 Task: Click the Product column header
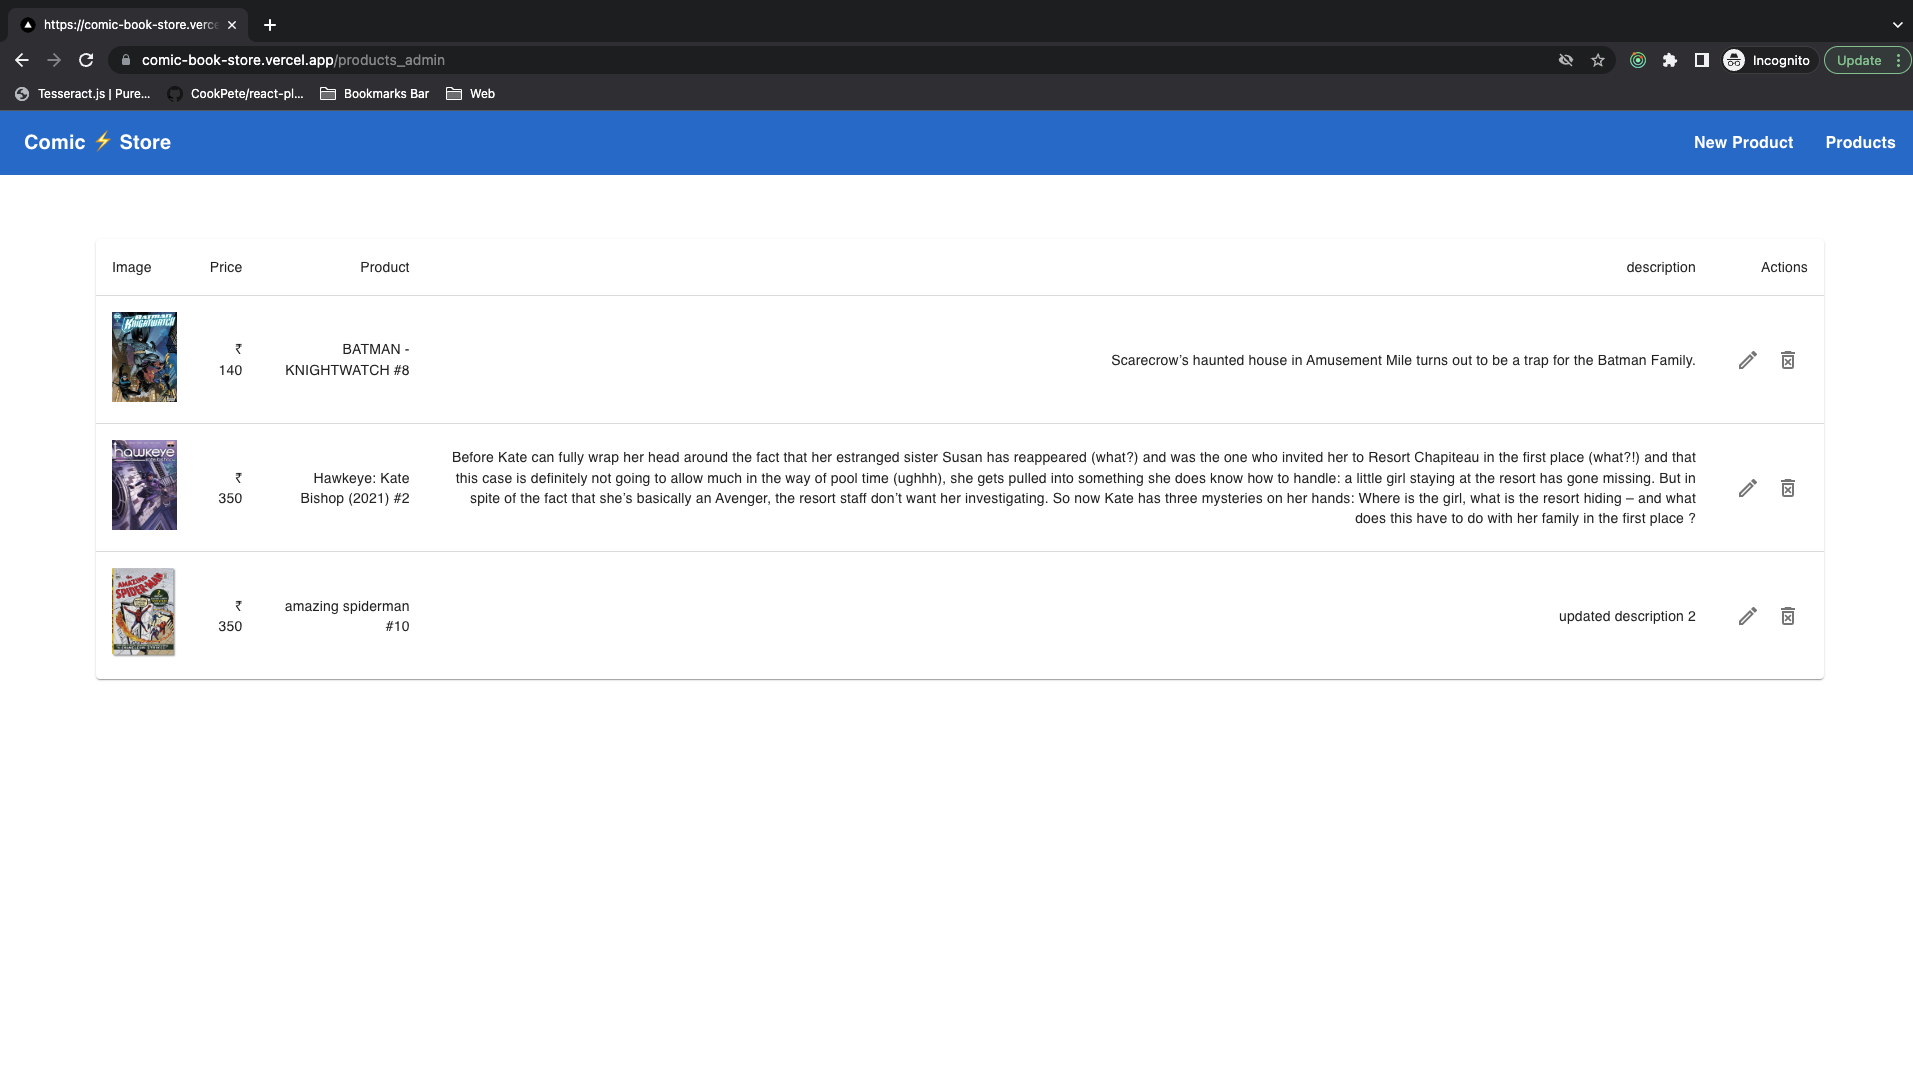click(x=384, y=267)
